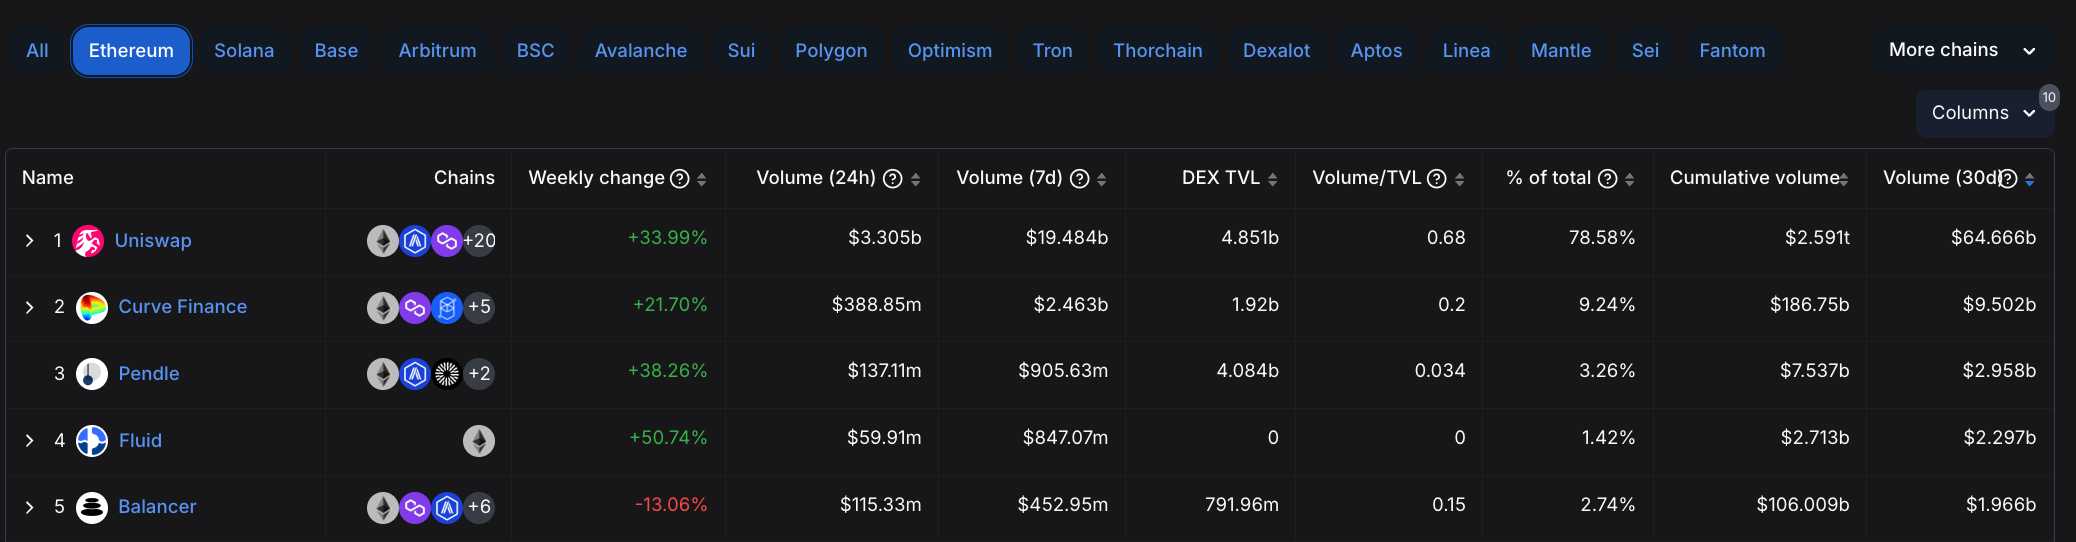2076x542 pixels.
Task: Expand the Uniswap row chevron
Action: pyautogui.click(x=30, y=241)
